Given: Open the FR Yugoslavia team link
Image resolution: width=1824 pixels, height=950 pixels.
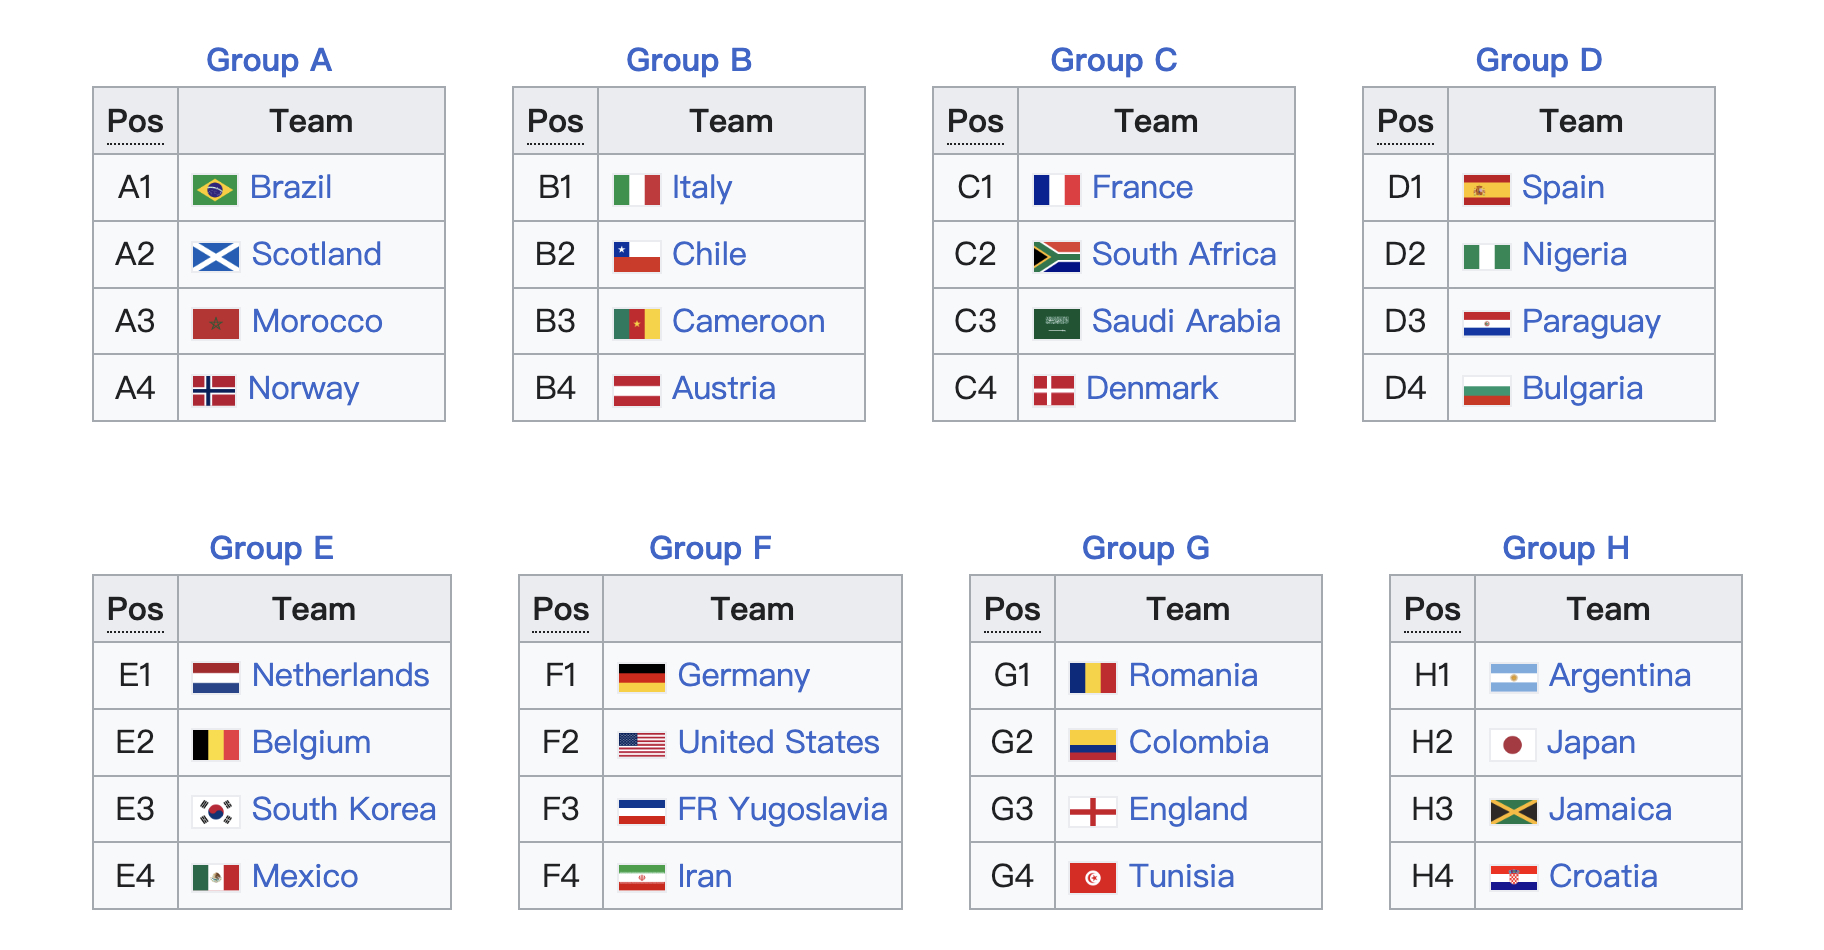Looking at the screenshot, I should pos(782,810).
